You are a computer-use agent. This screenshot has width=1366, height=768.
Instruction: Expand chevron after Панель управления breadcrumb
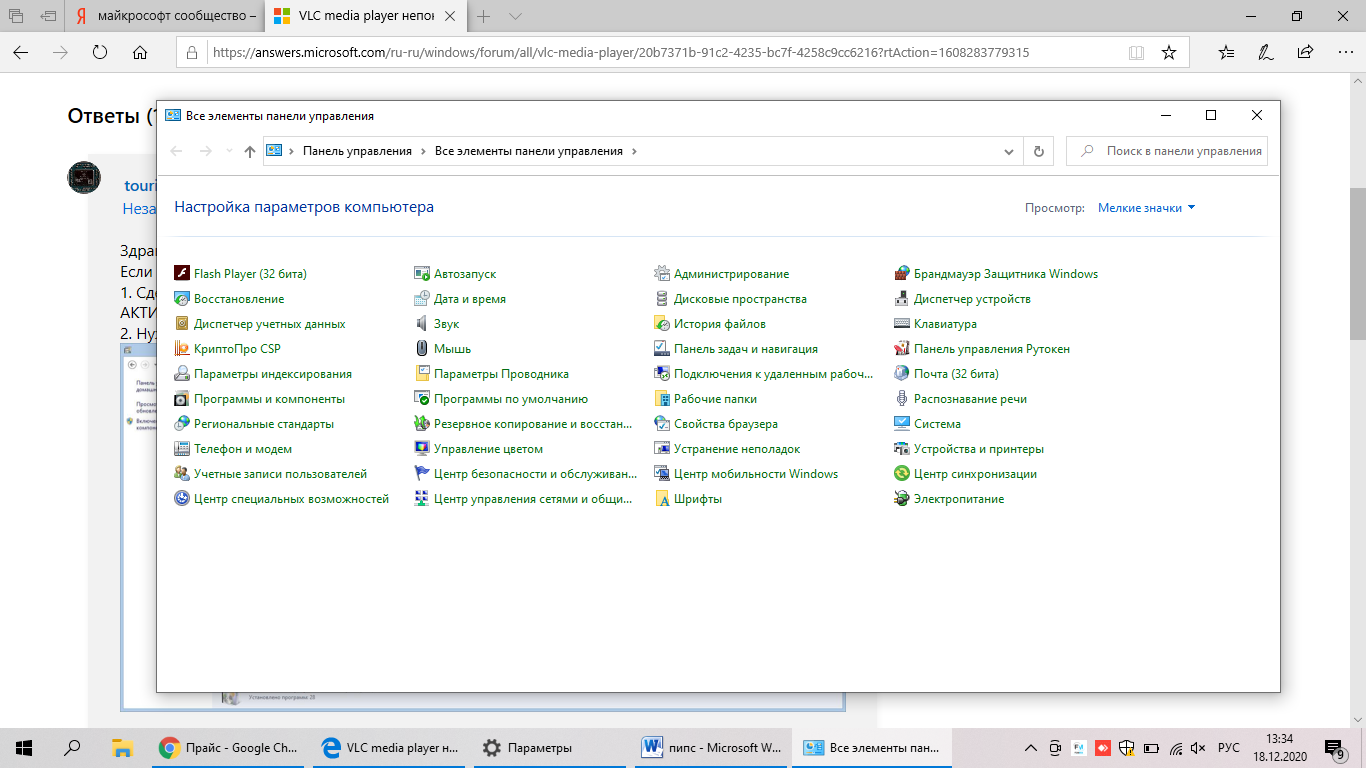423,151
